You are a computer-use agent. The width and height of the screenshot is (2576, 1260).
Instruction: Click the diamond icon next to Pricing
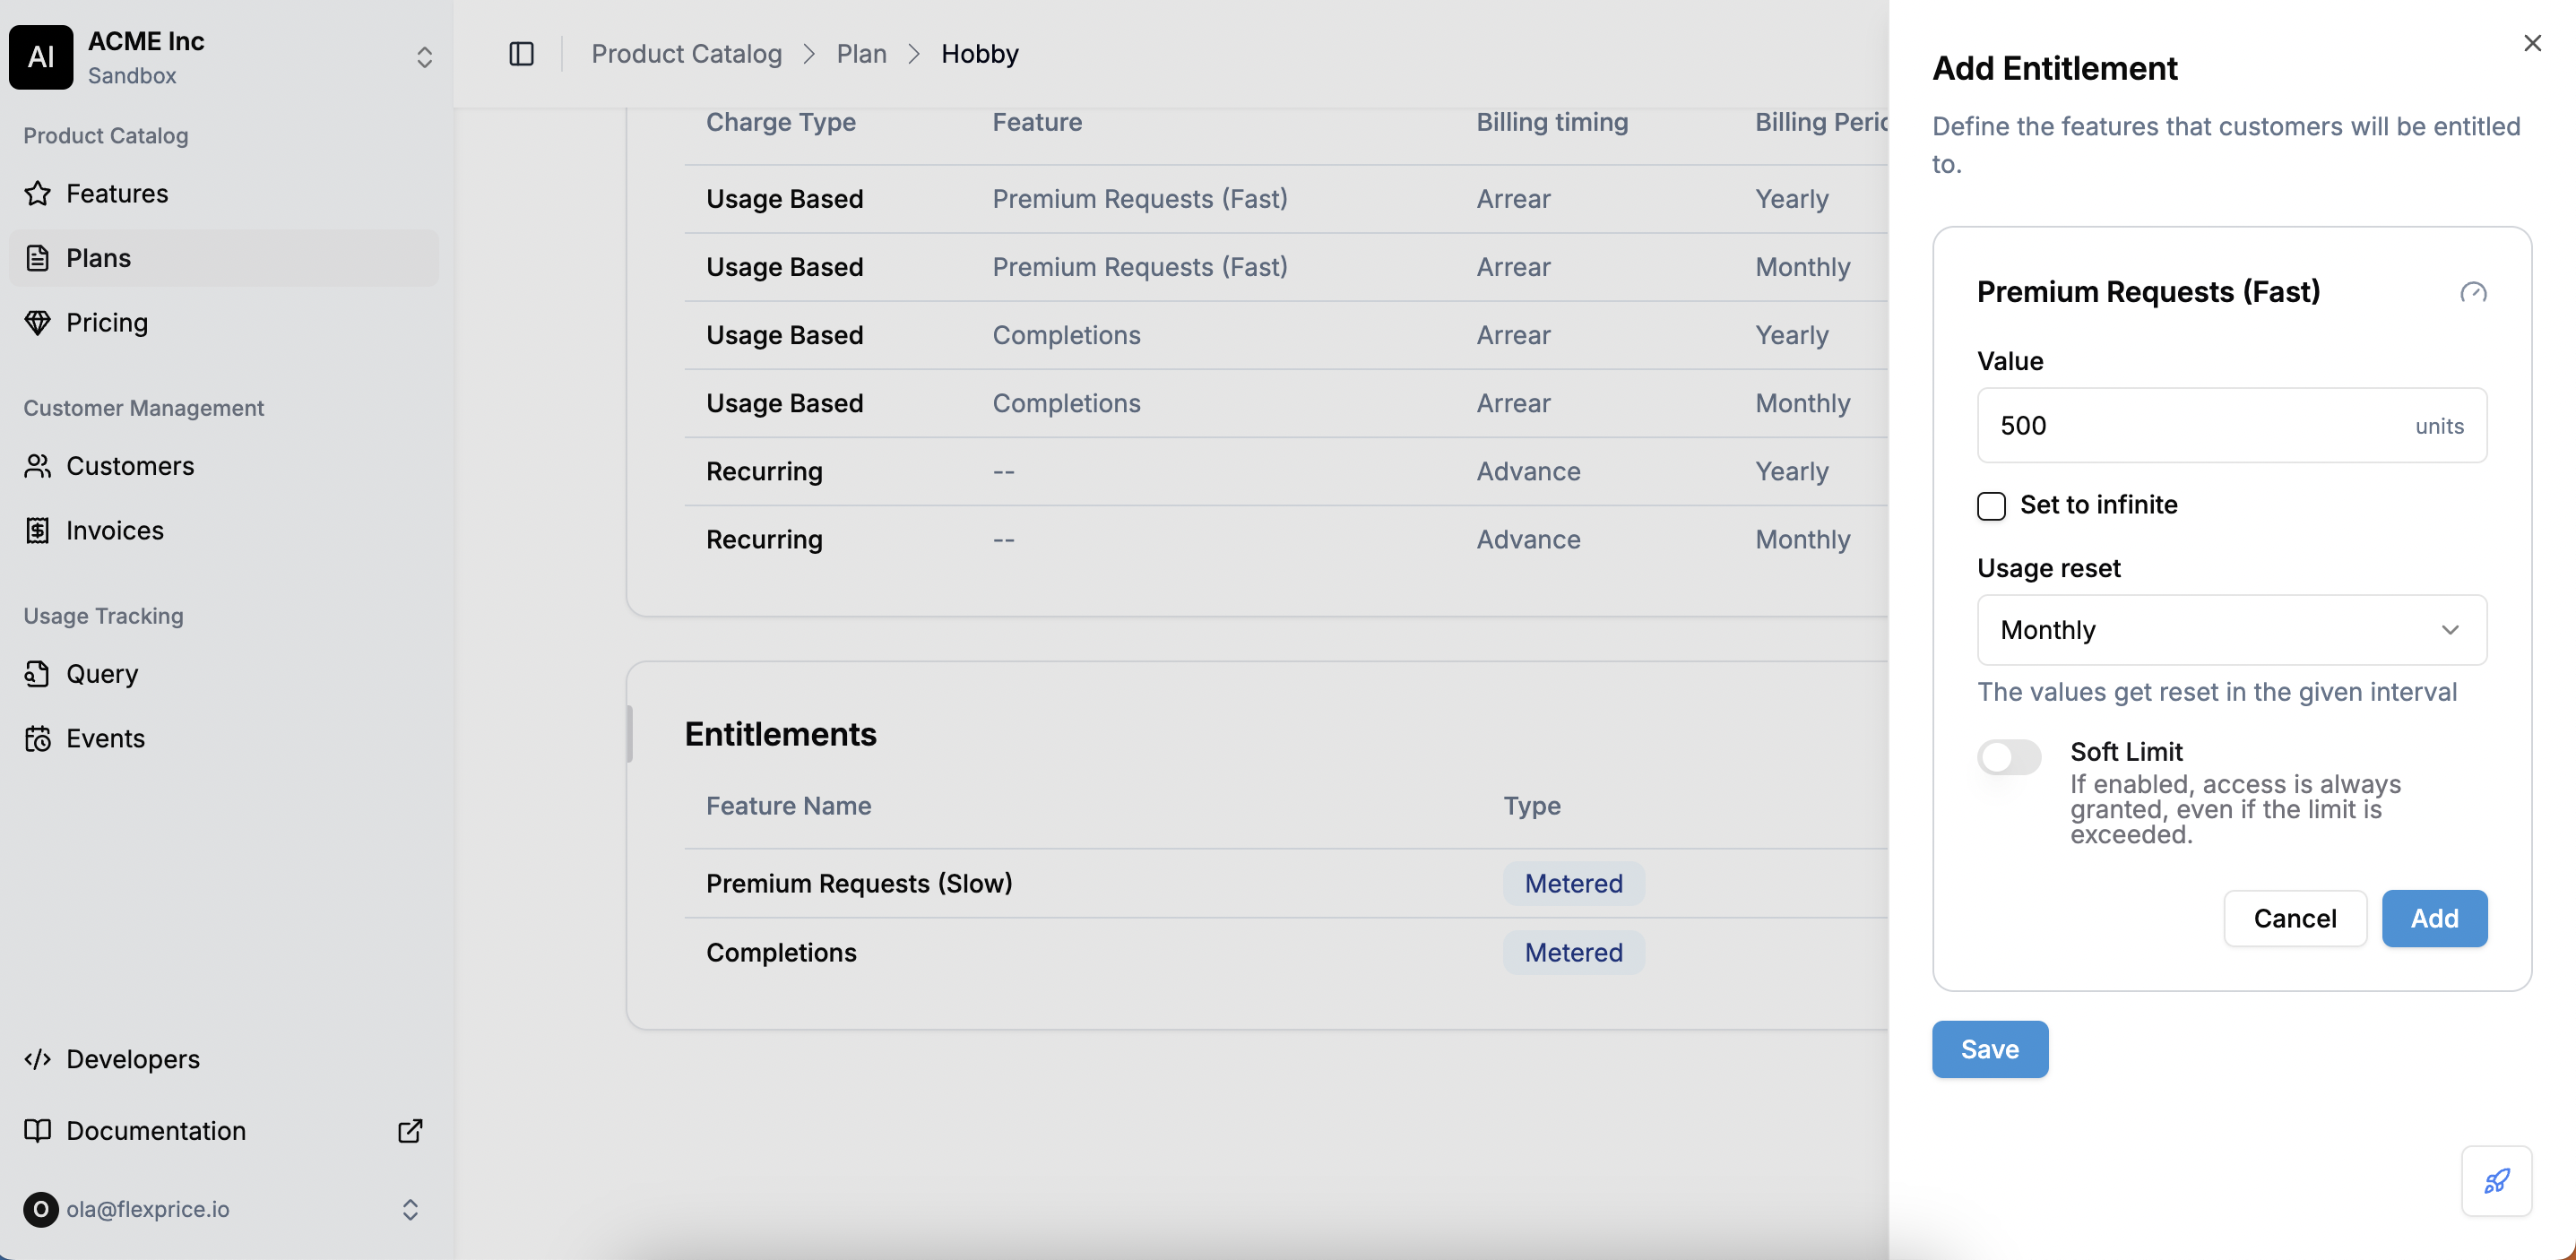[x=38, y=322]
